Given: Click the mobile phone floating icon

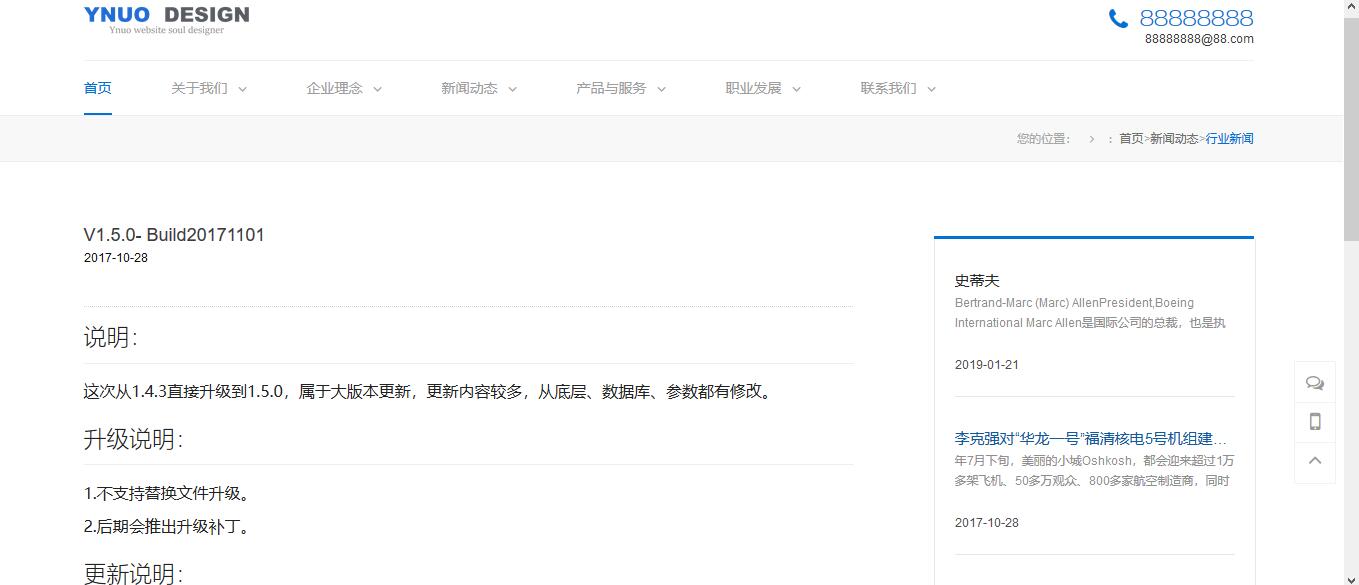Looking at the screenshot, I should tap(1315, 422).
